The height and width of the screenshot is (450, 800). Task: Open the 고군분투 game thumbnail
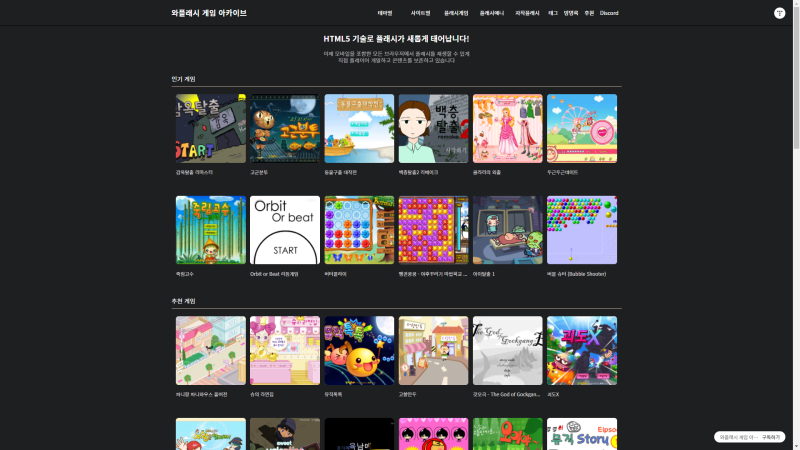coord(285,129)
